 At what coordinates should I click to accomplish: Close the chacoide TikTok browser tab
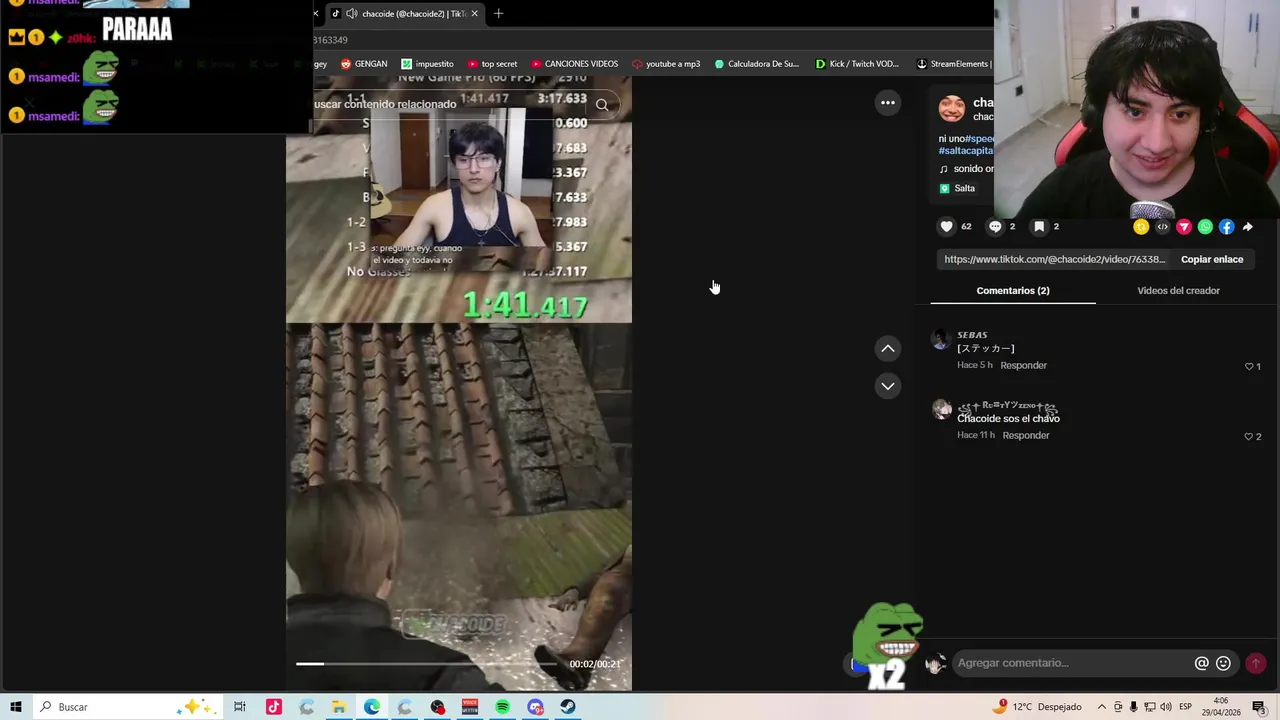point(475,13)
